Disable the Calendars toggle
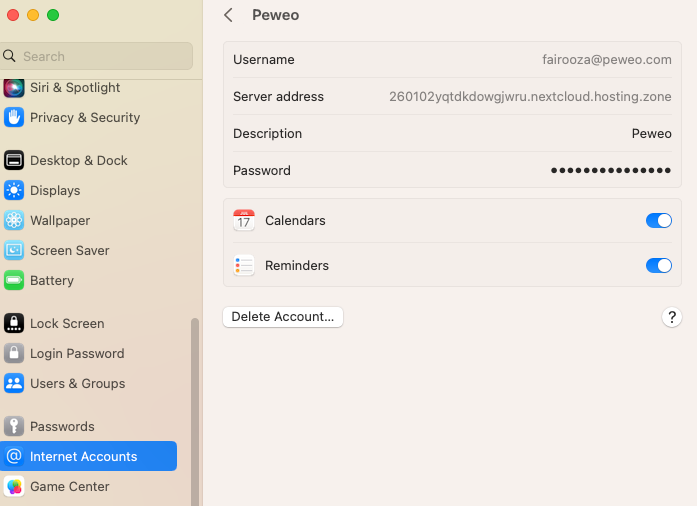The height and width of the screenshot is (506, 697). (x=659, y=221)
